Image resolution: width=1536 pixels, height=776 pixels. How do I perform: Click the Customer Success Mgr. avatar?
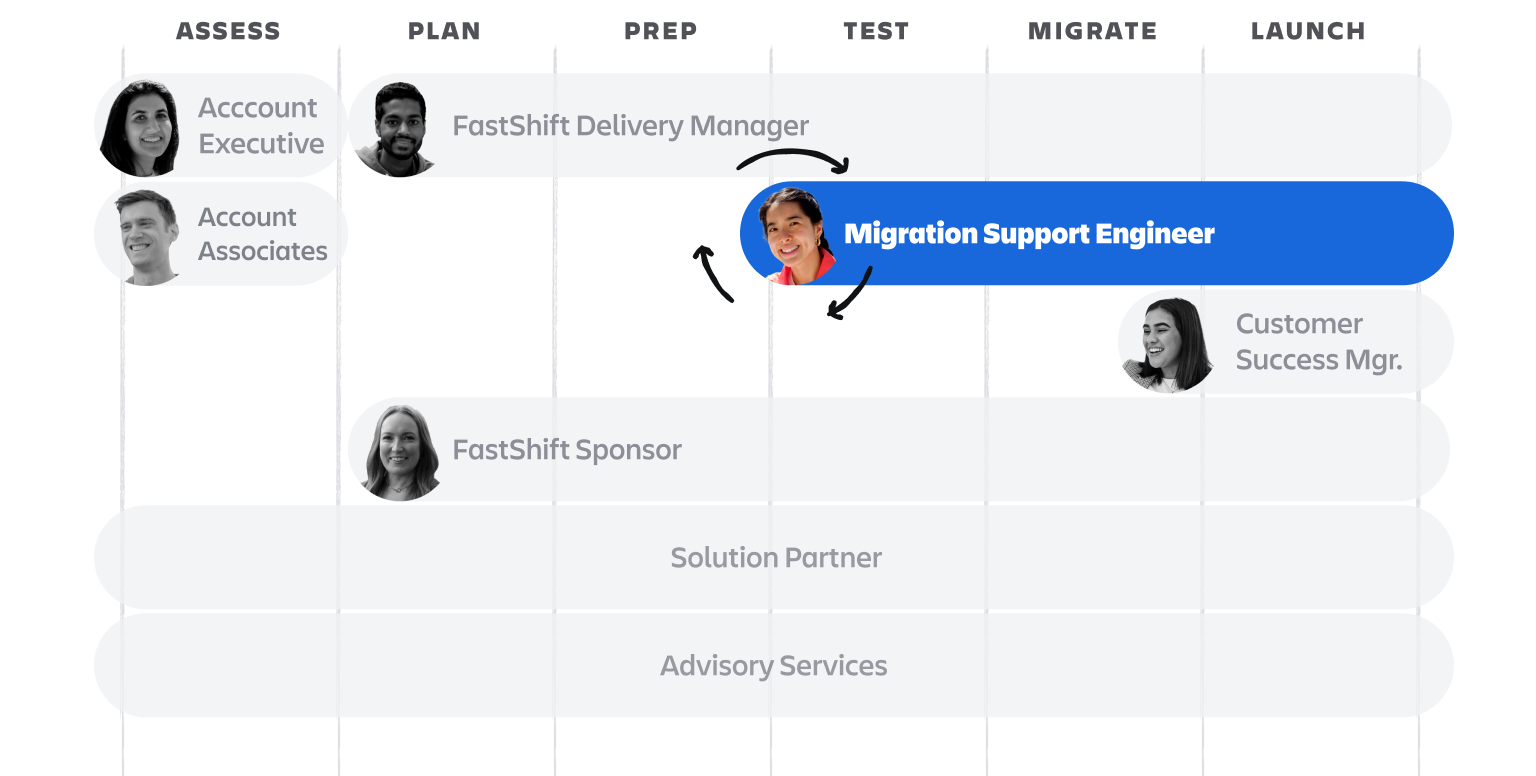[1166, 344]
